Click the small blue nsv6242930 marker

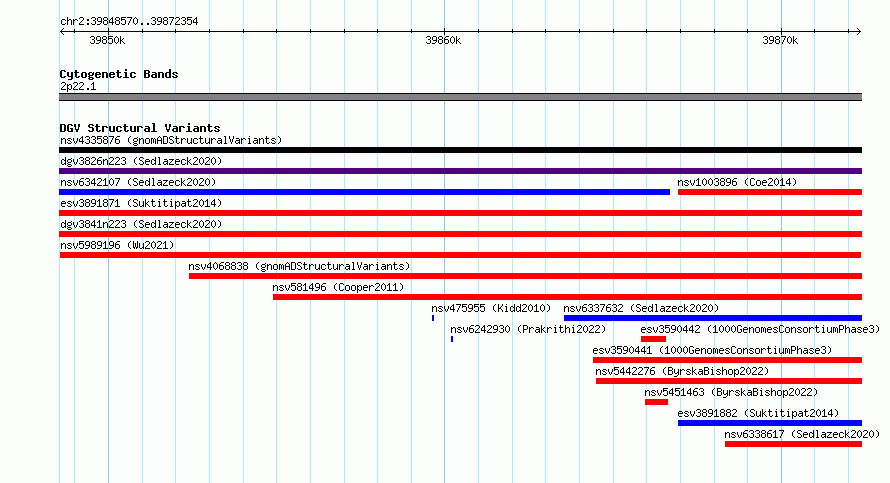[x=452, y=339]
